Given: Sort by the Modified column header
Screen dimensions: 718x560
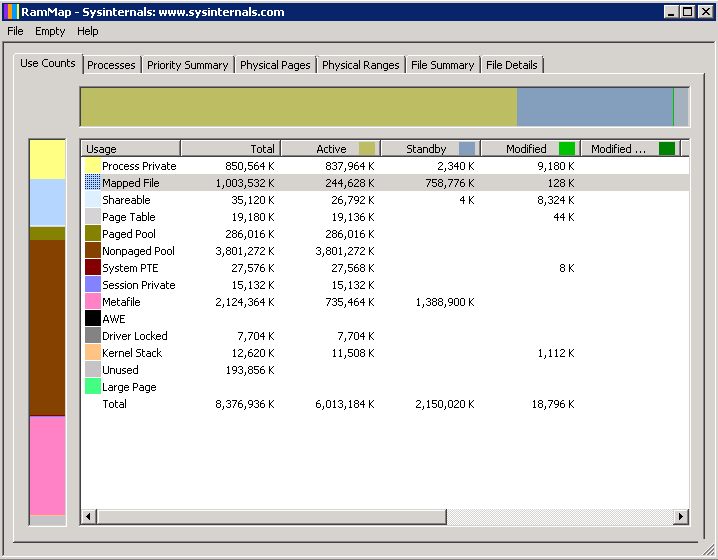Looking at the screenshot, I should pyautogui.click(x=531, y=149).
